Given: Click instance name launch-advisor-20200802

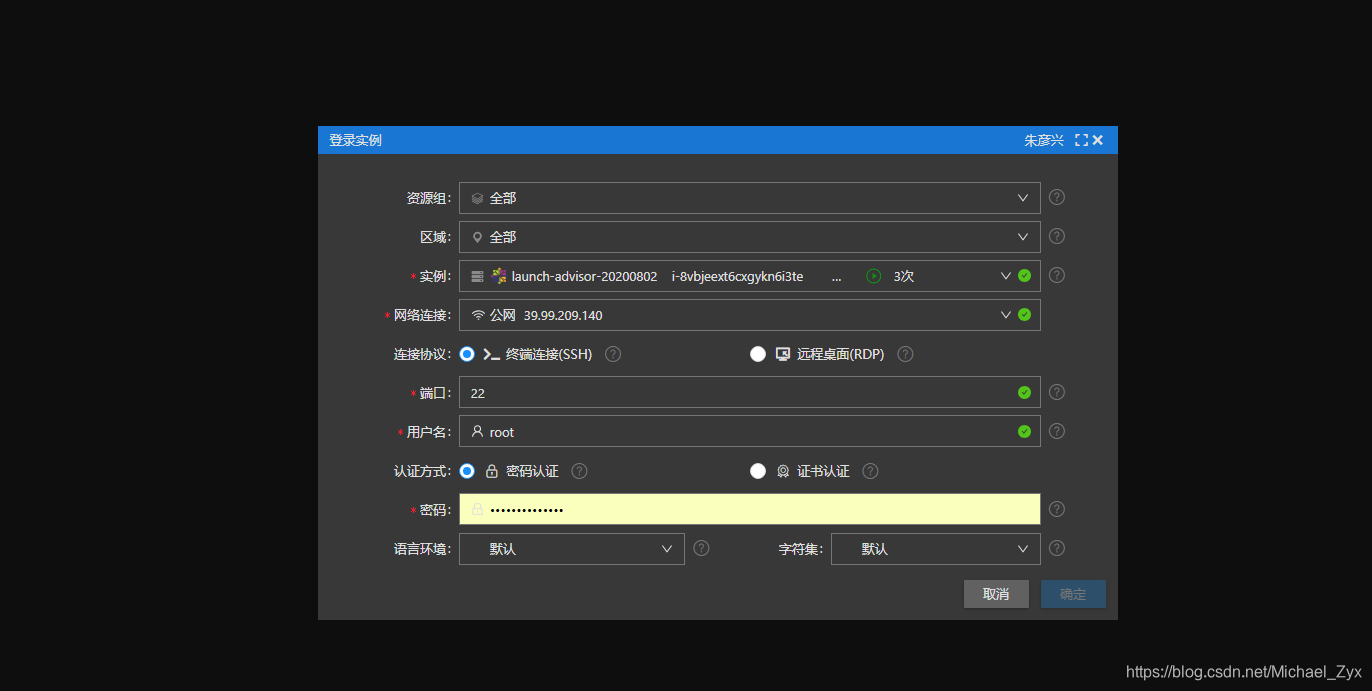Looking at the screenshot, I should pos(584,276).
